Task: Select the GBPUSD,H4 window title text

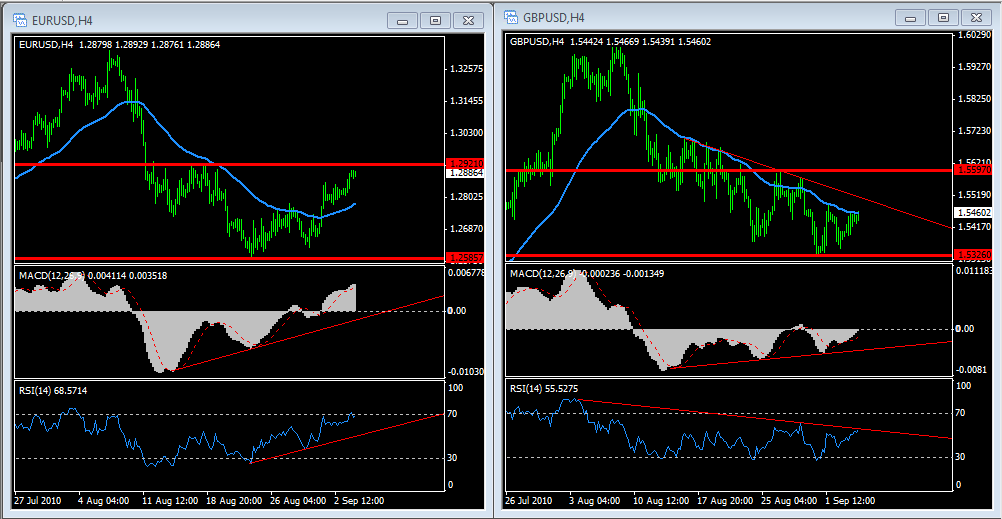Action: tap(553, 17)
